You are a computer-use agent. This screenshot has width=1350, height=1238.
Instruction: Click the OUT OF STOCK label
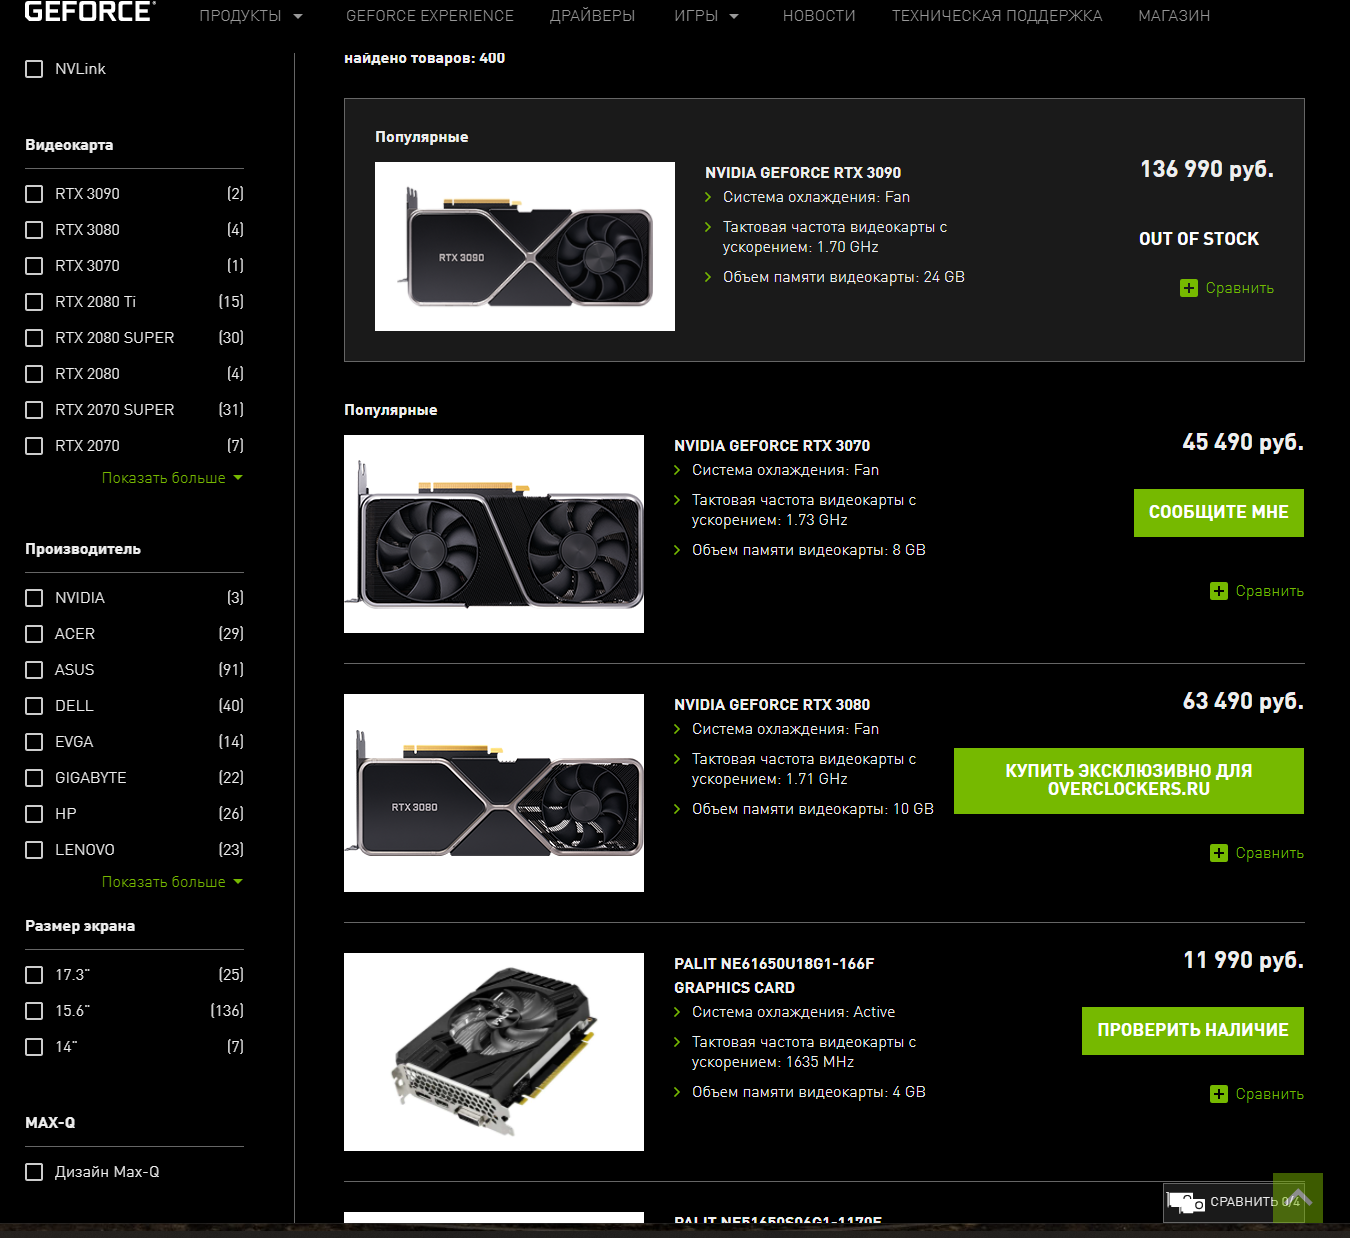(1199, 239)
